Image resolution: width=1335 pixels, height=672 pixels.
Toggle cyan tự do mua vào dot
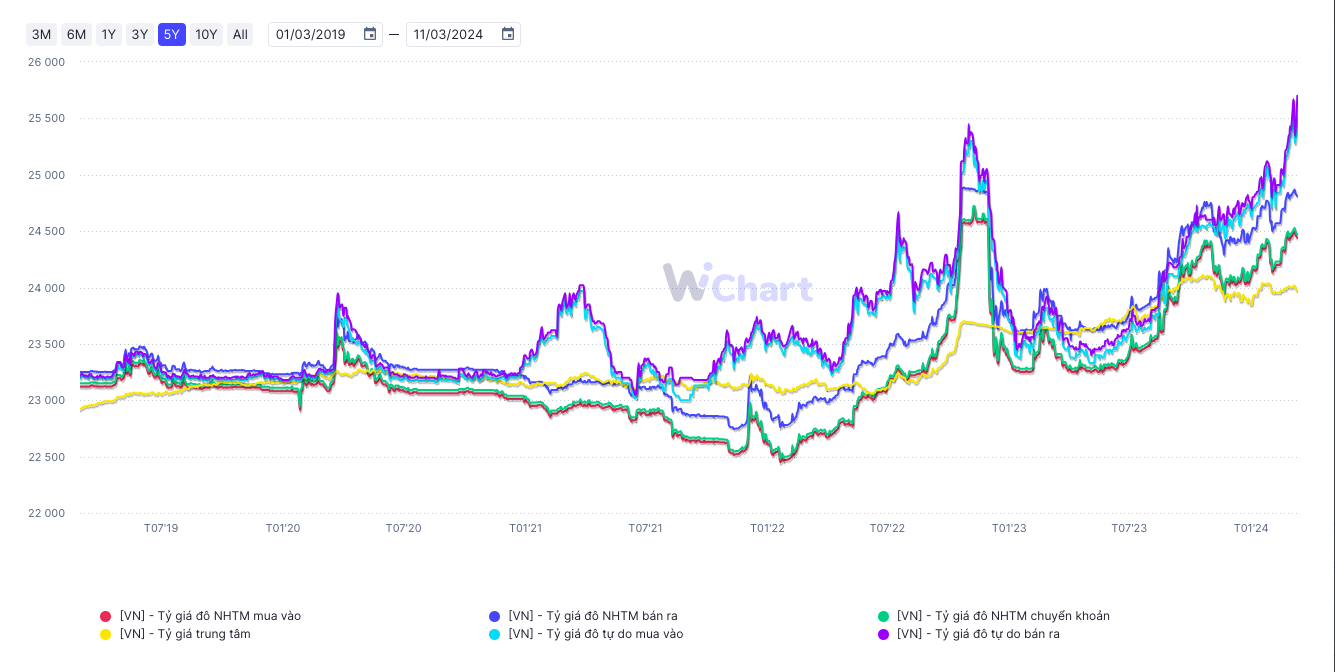coord(495,634)
